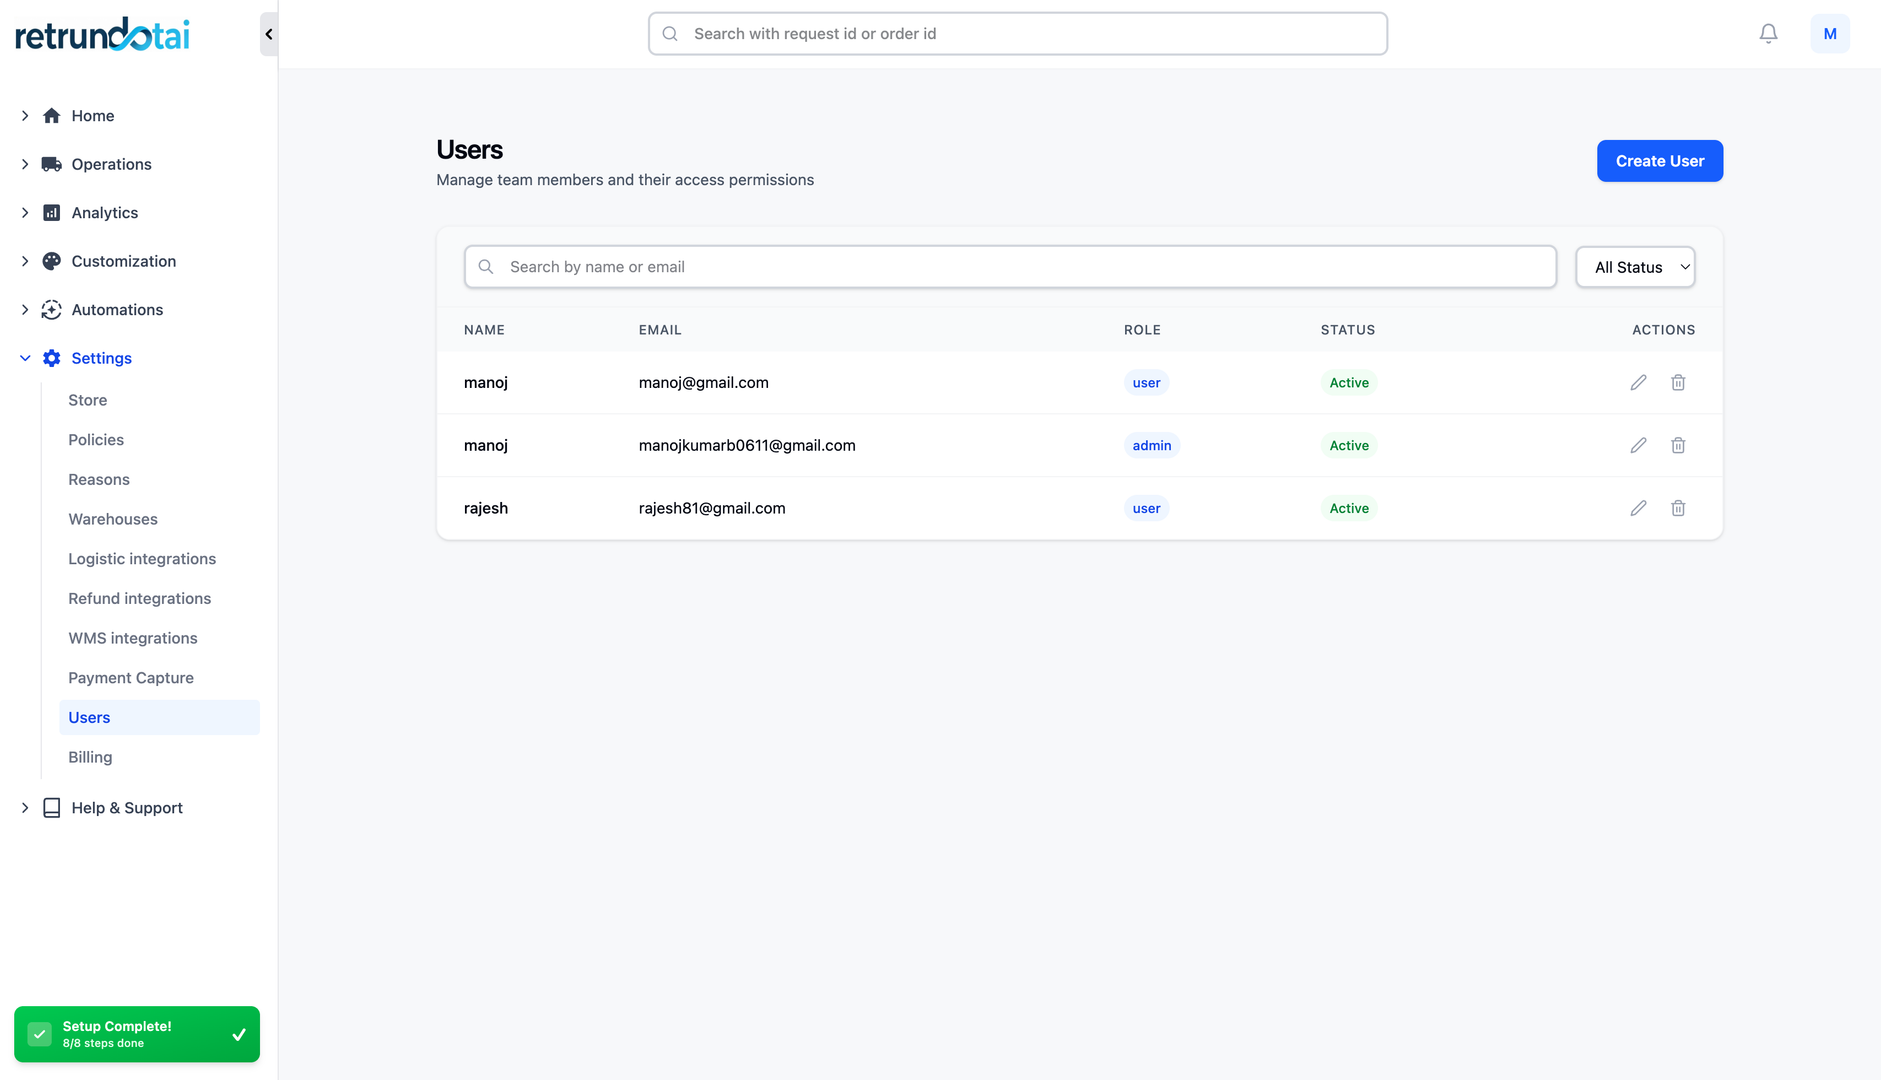Viewport: 1881px width, 1080px height.
Task: Click the Help & Support book icon
Action: (x=51, y=807)
